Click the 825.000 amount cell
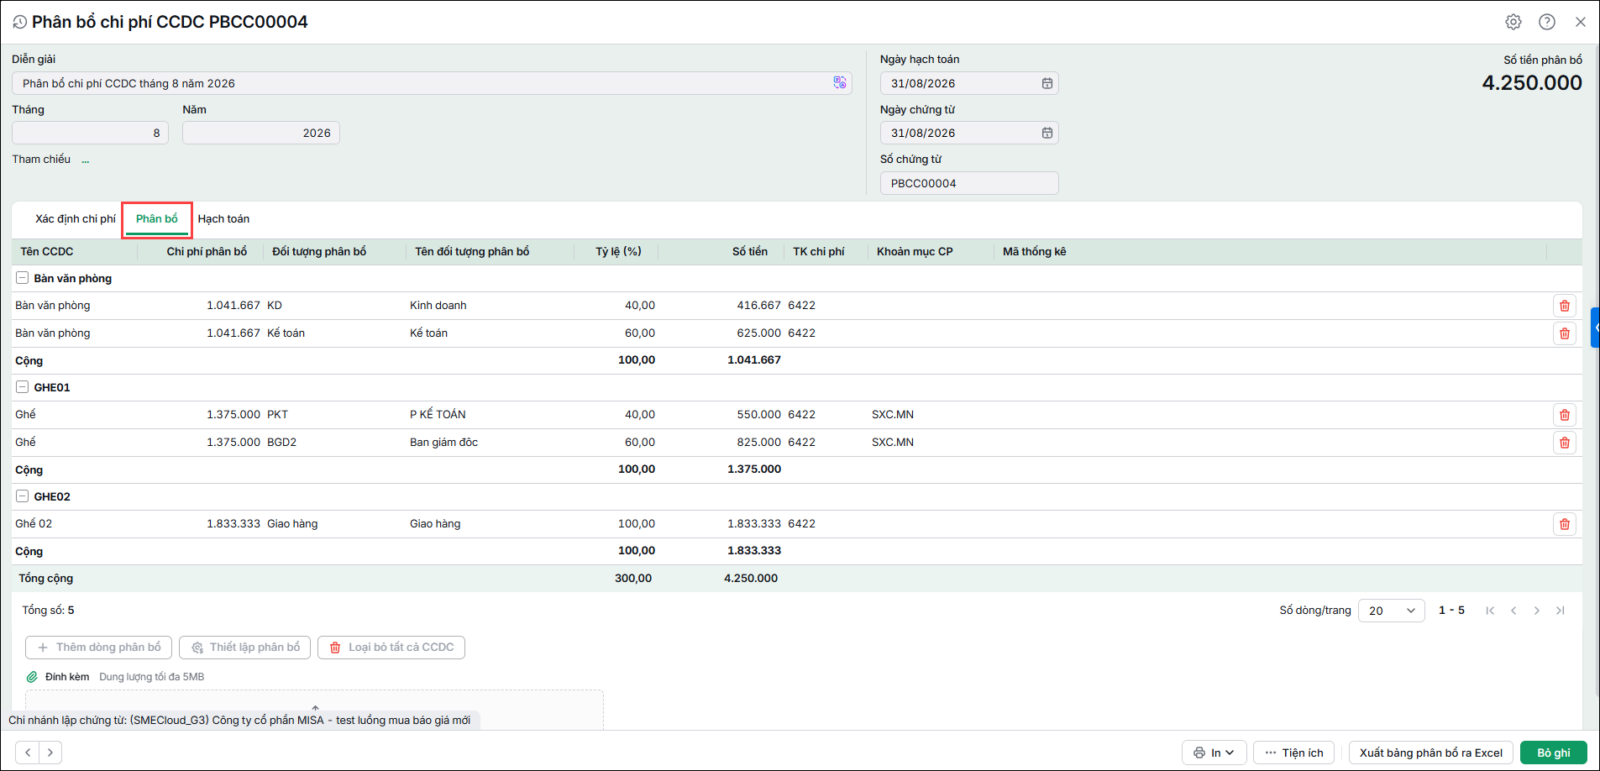The width and height of the screenshot is (1600, 771). (759, 442)
